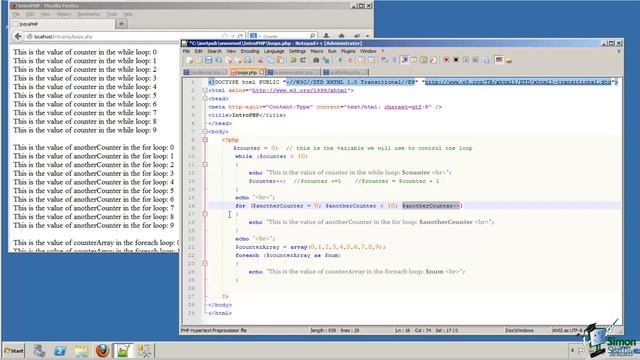Click the while ($counter < 10) line
This screenshot has height=360, width=640.
[x=271, y=156]
